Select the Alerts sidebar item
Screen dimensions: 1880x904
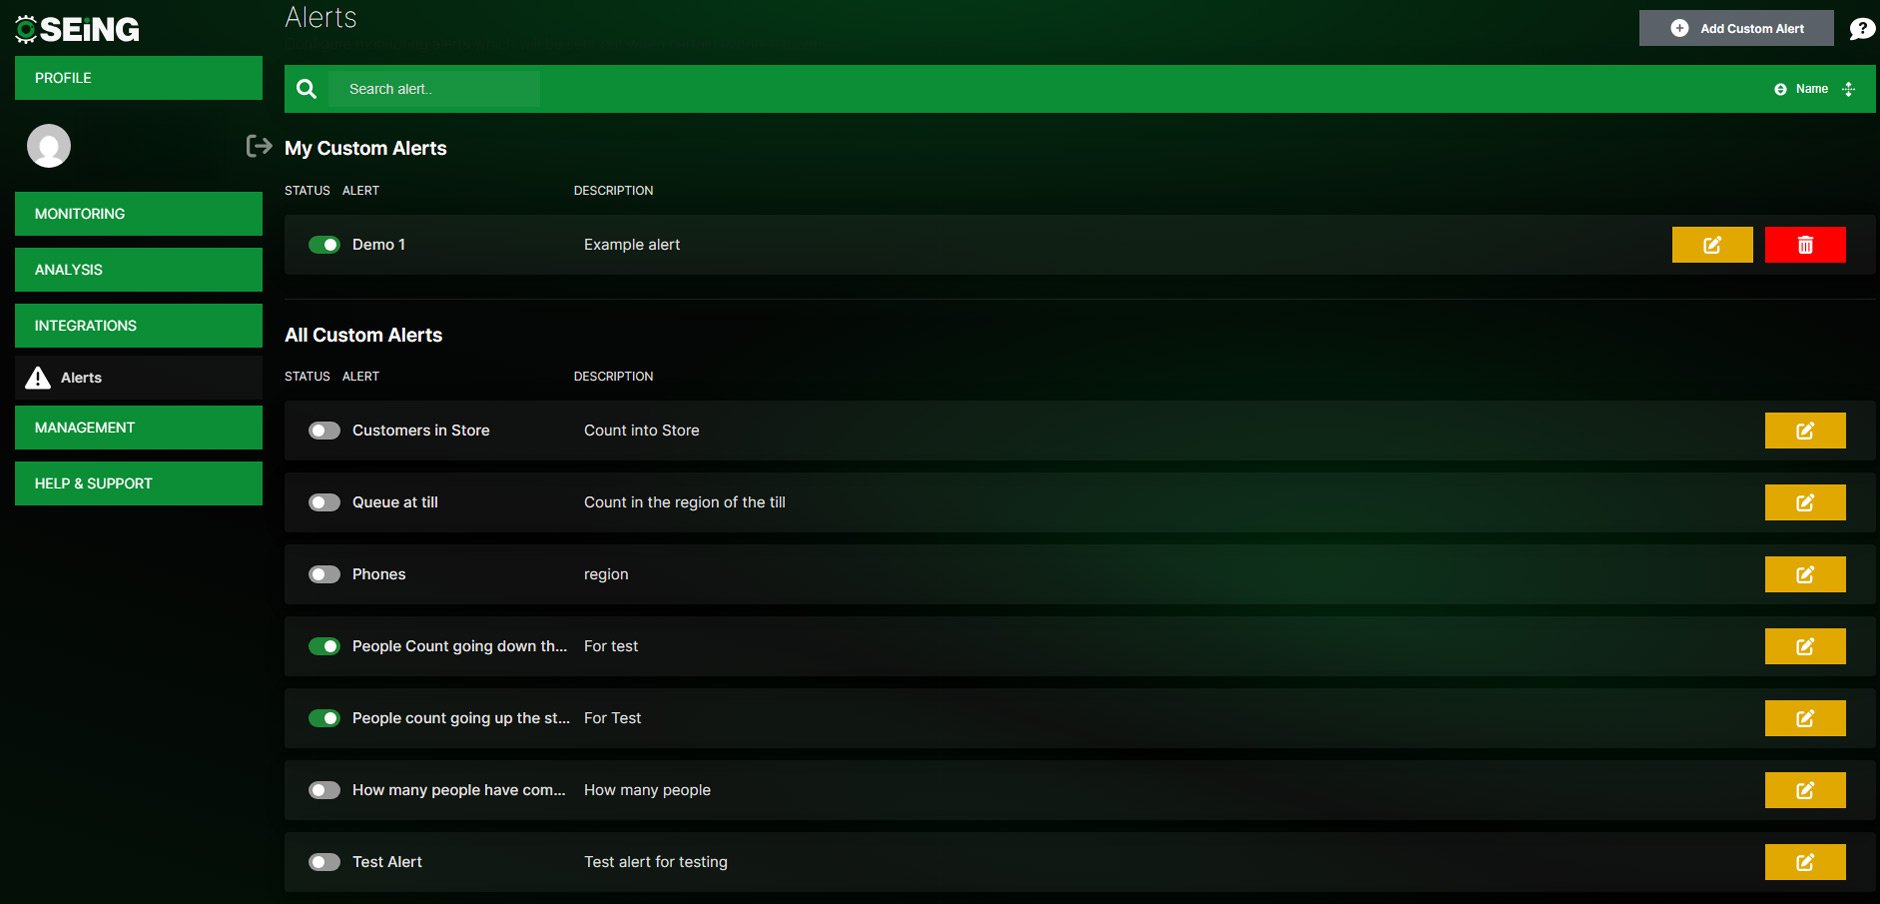pos(139,378)
